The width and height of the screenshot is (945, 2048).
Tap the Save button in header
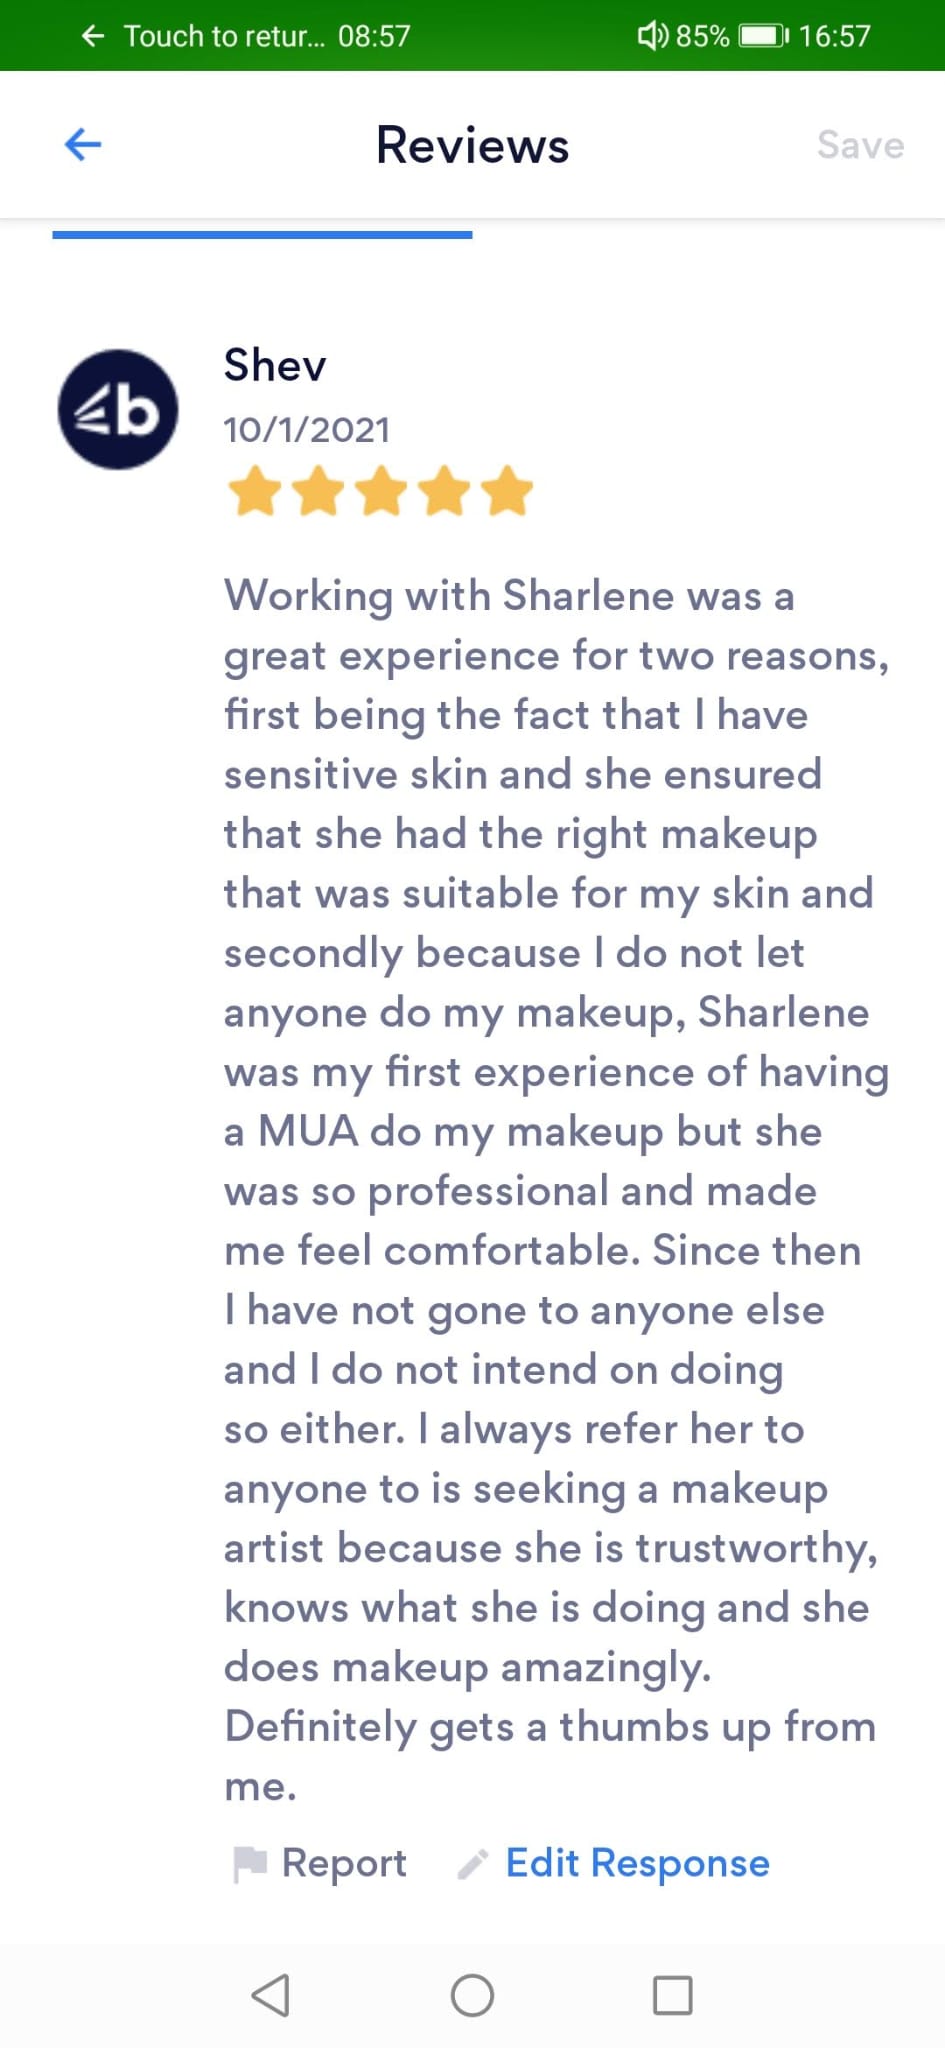(860, 145)
